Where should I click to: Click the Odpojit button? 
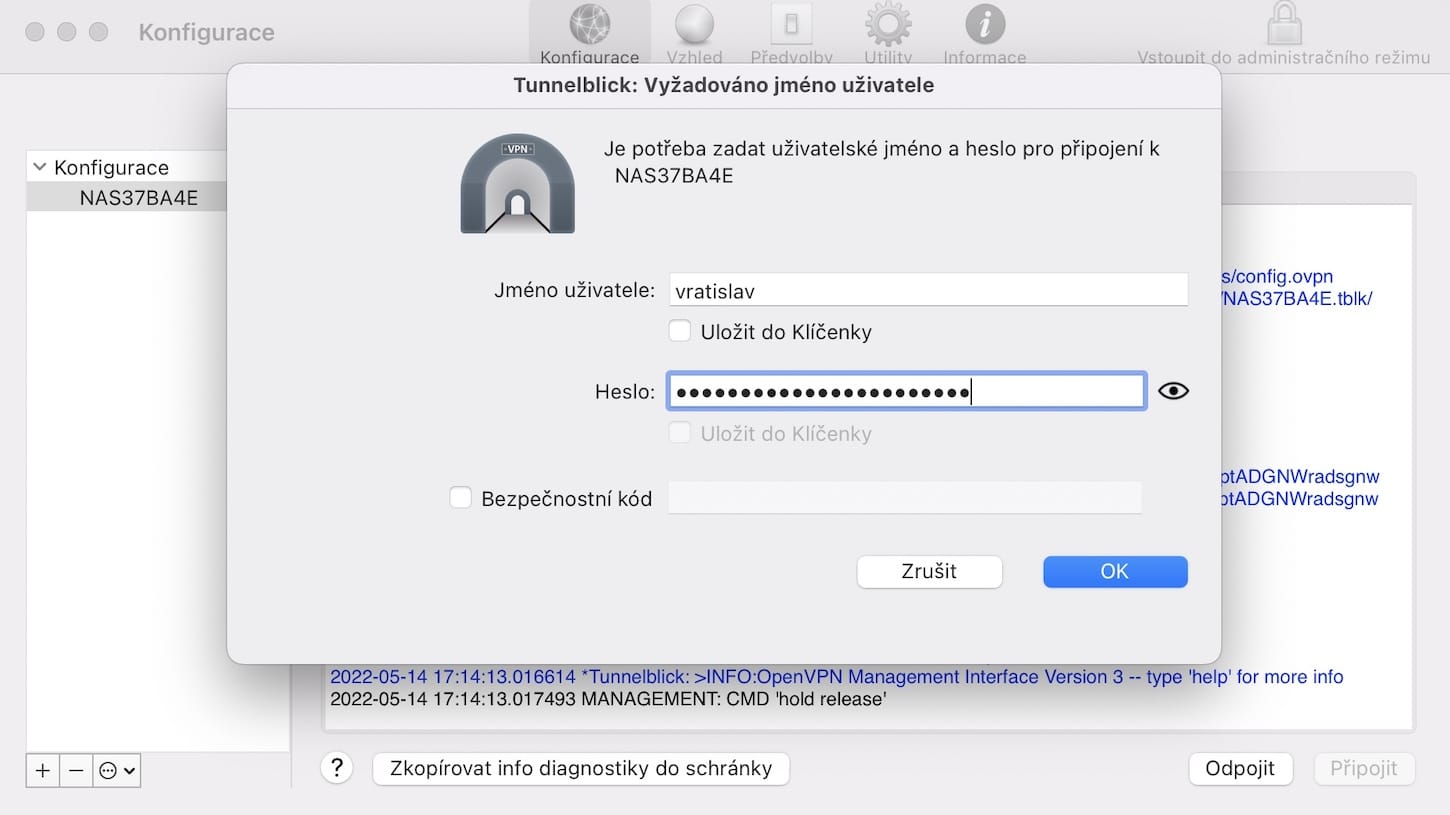pyautogui.click(x=1240, y=768)
